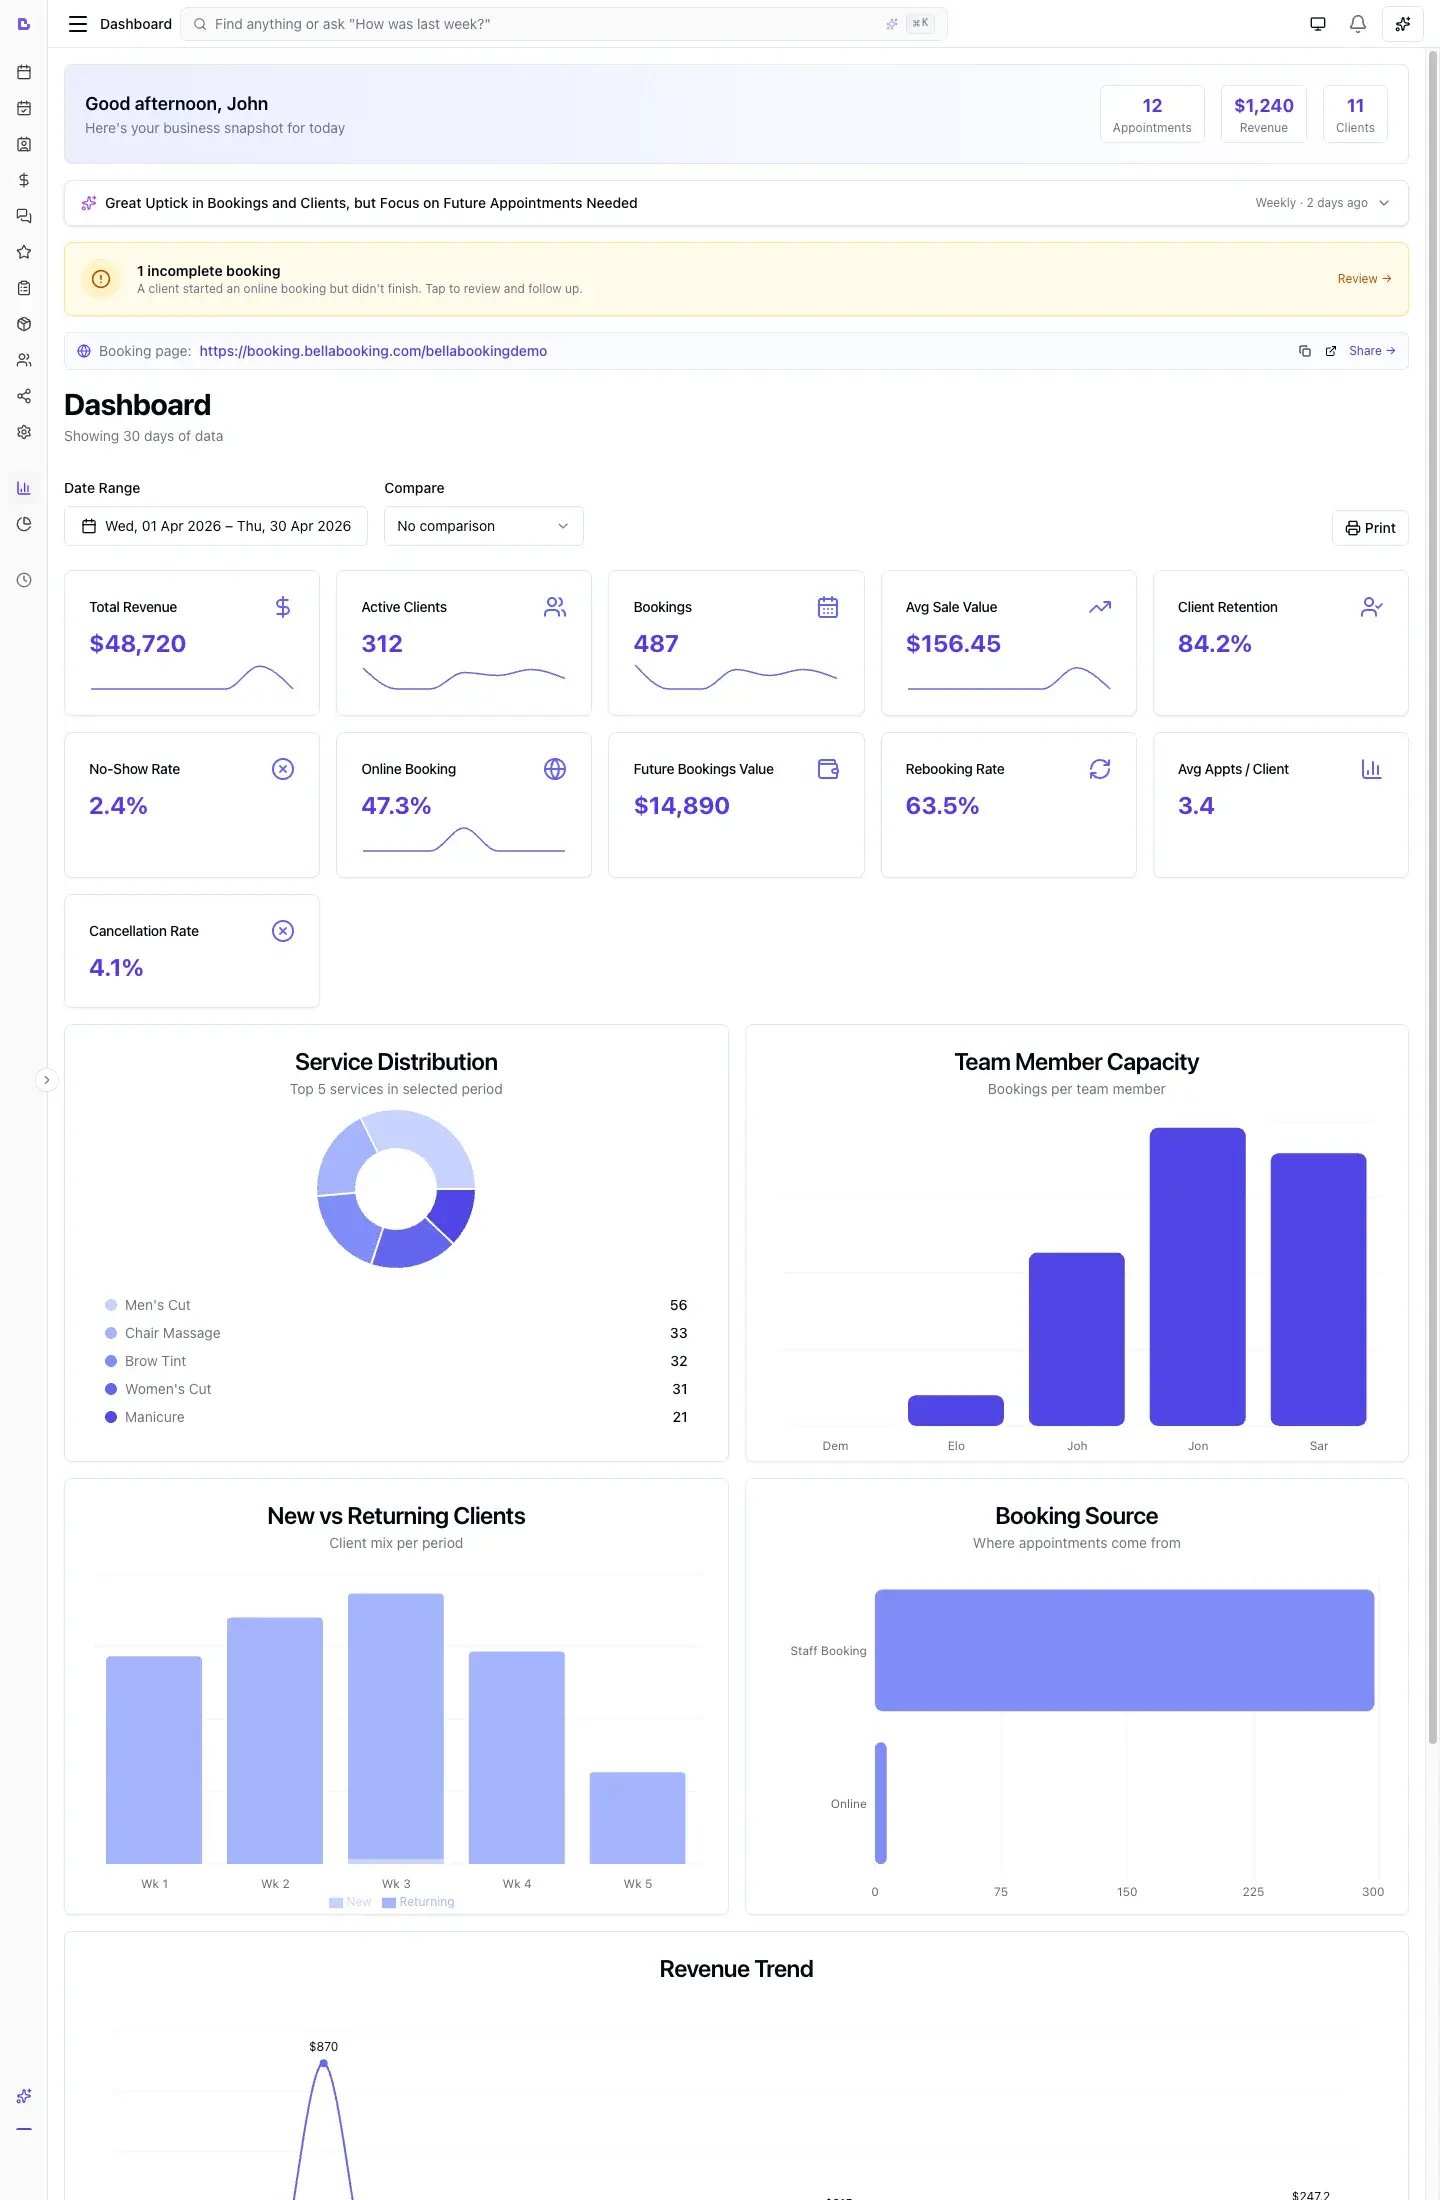Viewport: 1440px width, 2200px height.
Task: Click Men's Cut legend color dot
Action: tap(111, 1305)
